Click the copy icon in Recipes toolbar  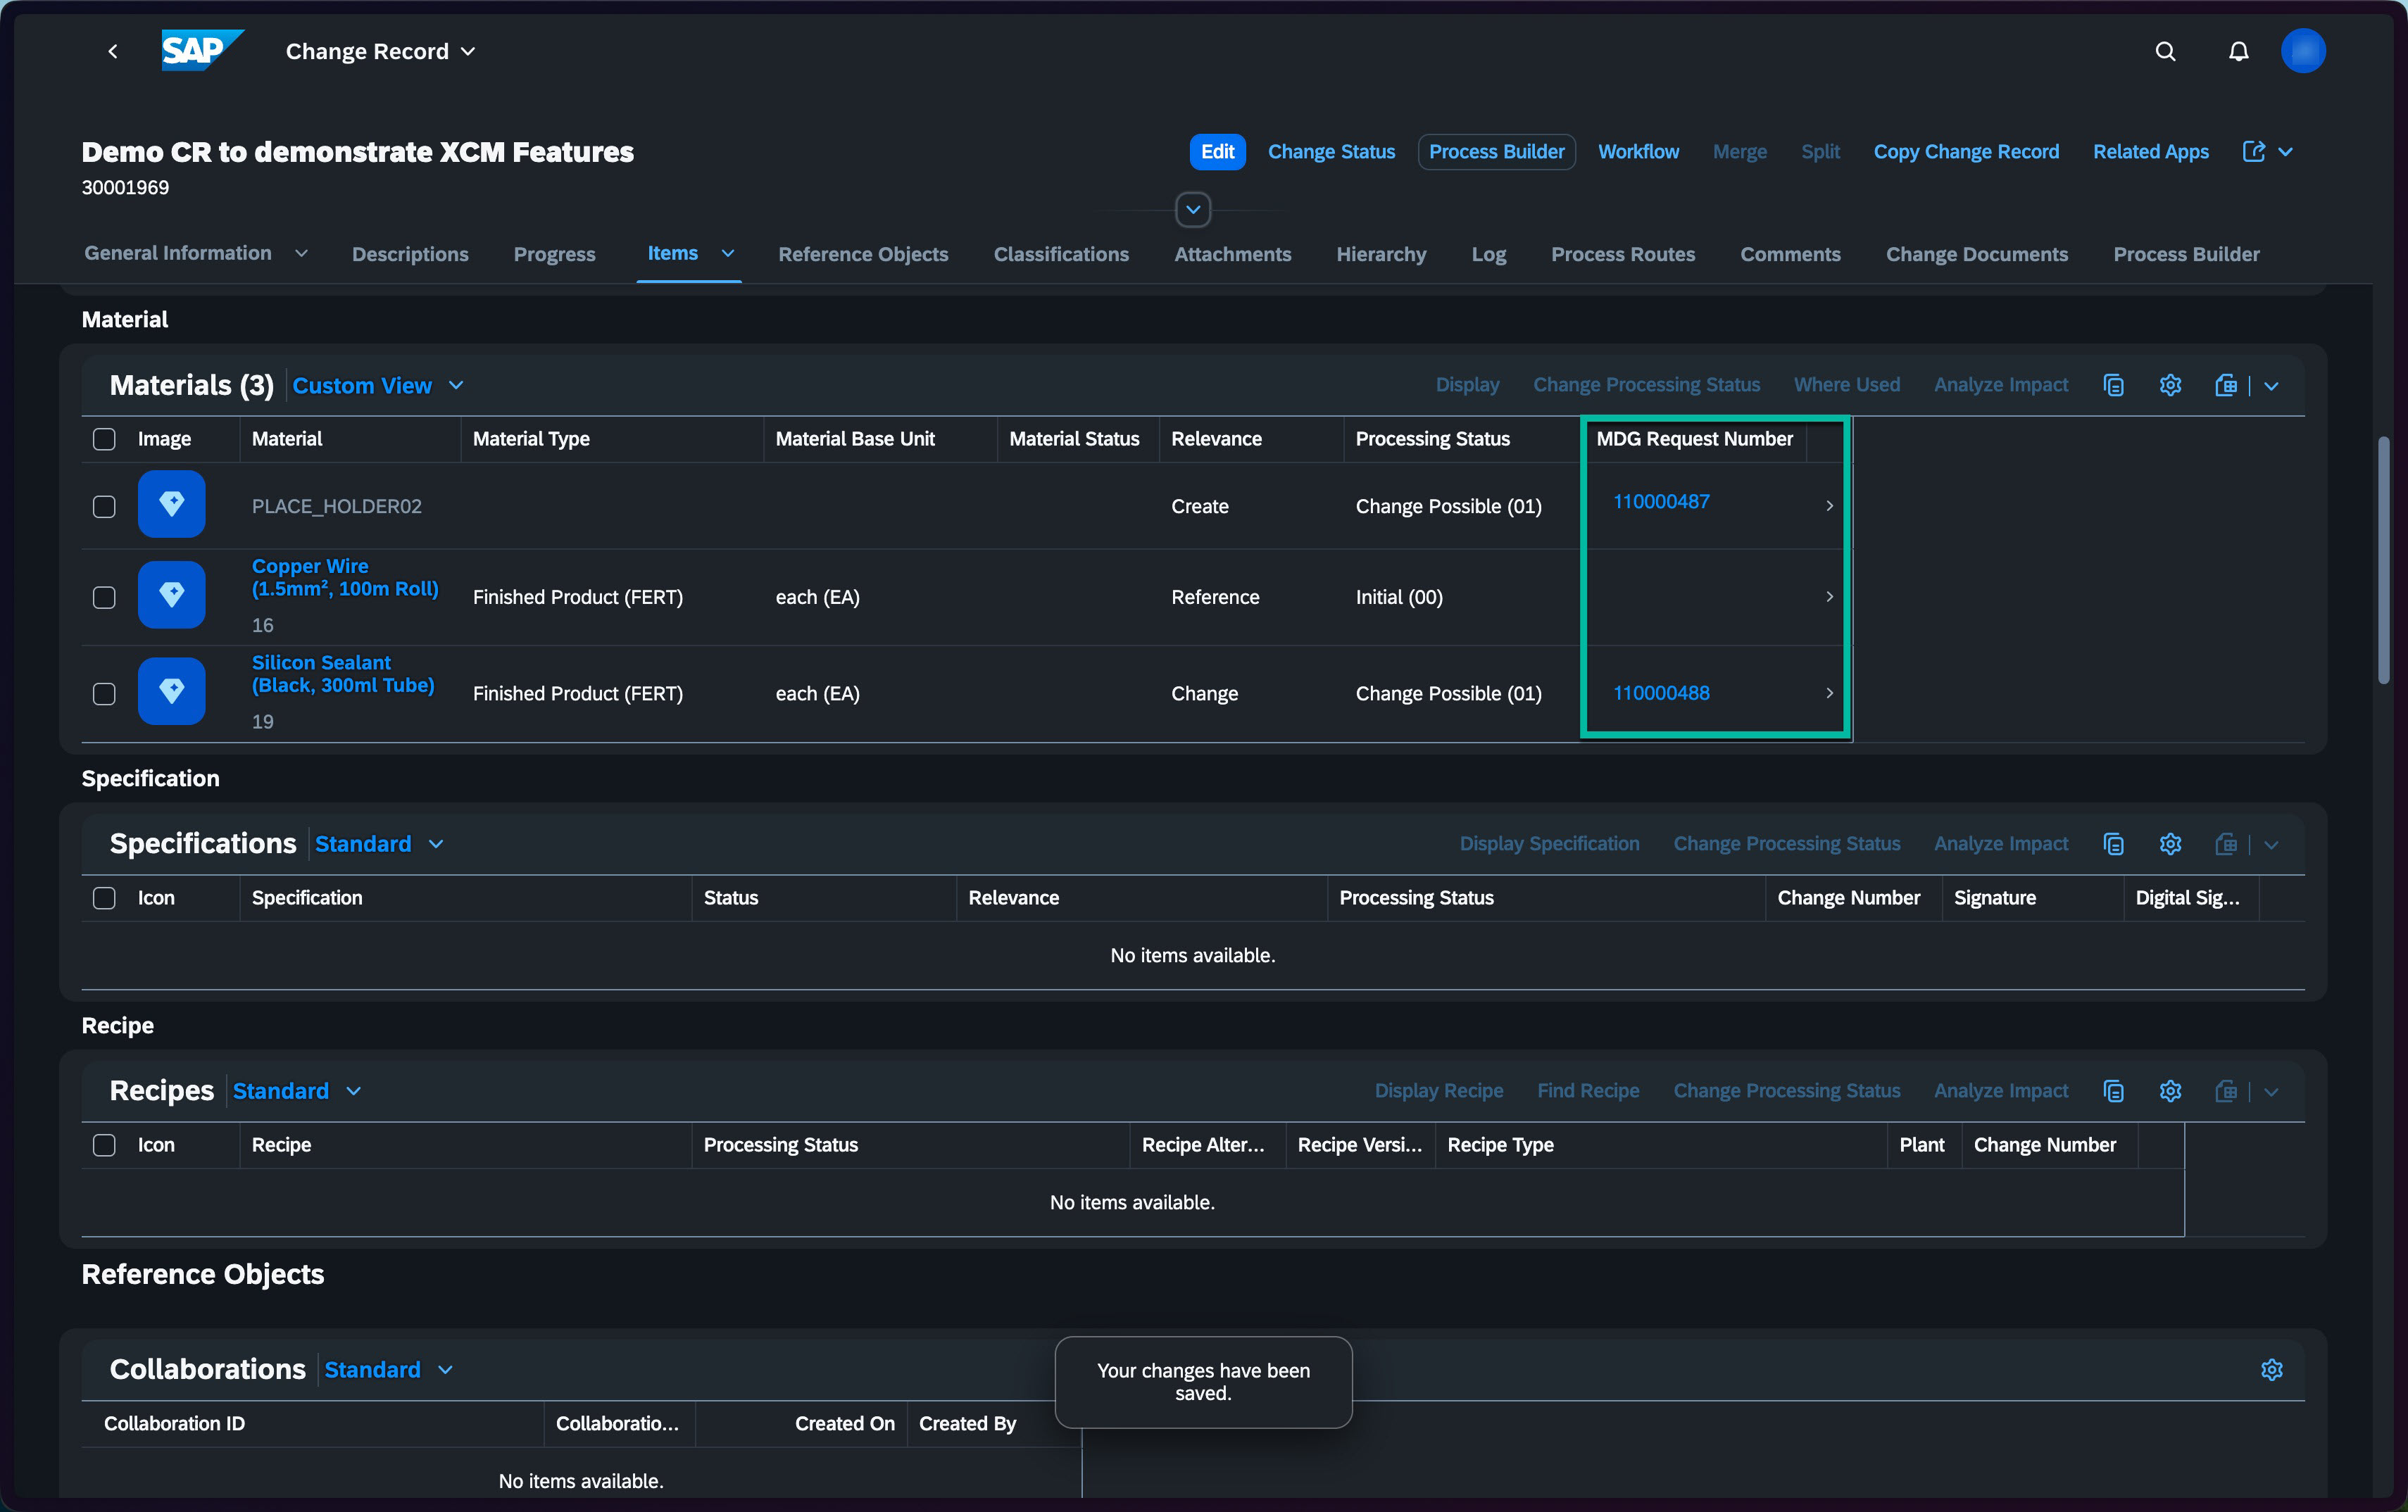(2113, 1091)
